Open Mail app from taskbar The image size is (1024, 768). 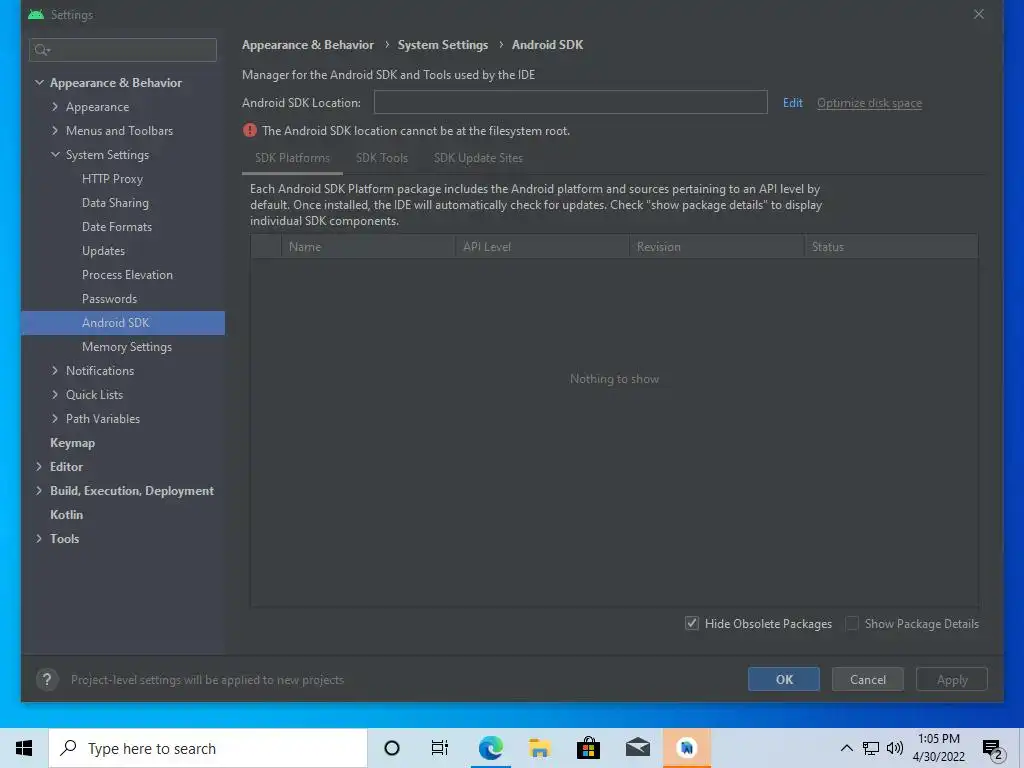tap(637, 748)
